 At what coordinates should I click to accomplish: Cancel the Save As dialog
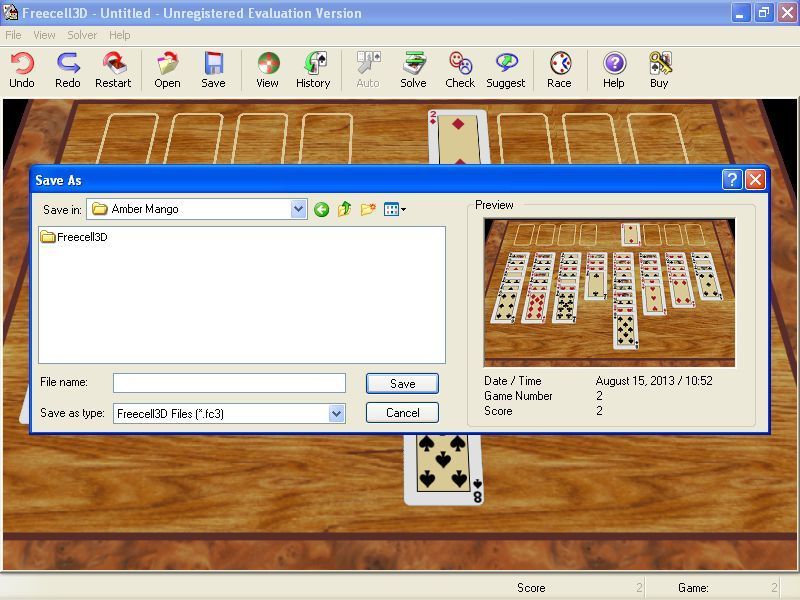tap(402, 412)
